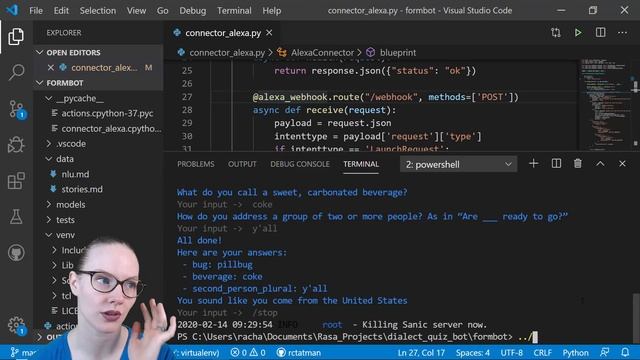Maximize the terminal panel with up chevron
The width and height of the screenshot is (640, 360).
pyautogui.click(x=600, y=164)
